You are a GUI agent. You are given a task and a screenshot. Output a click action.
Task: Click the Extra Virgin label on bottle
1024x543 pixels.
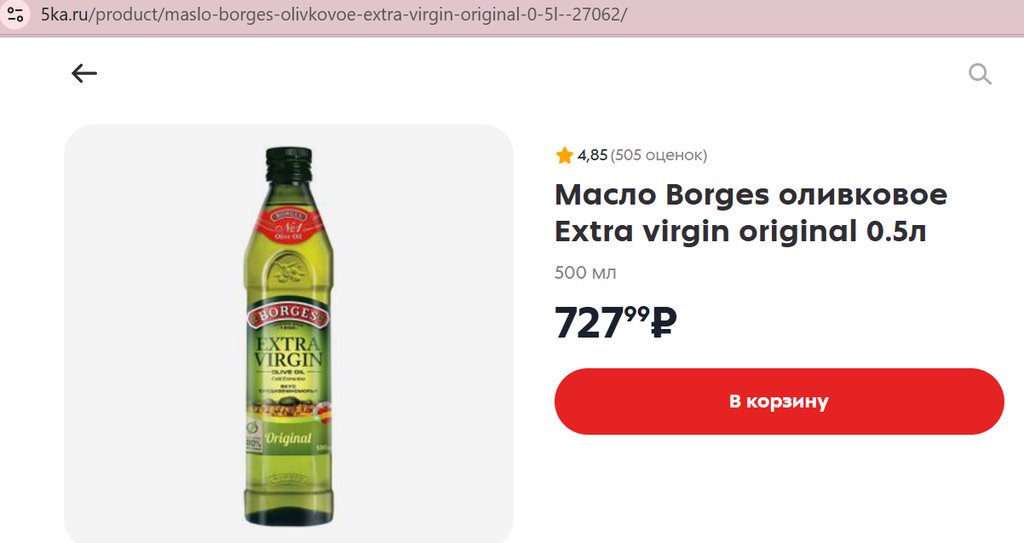[x=288, y=352]
